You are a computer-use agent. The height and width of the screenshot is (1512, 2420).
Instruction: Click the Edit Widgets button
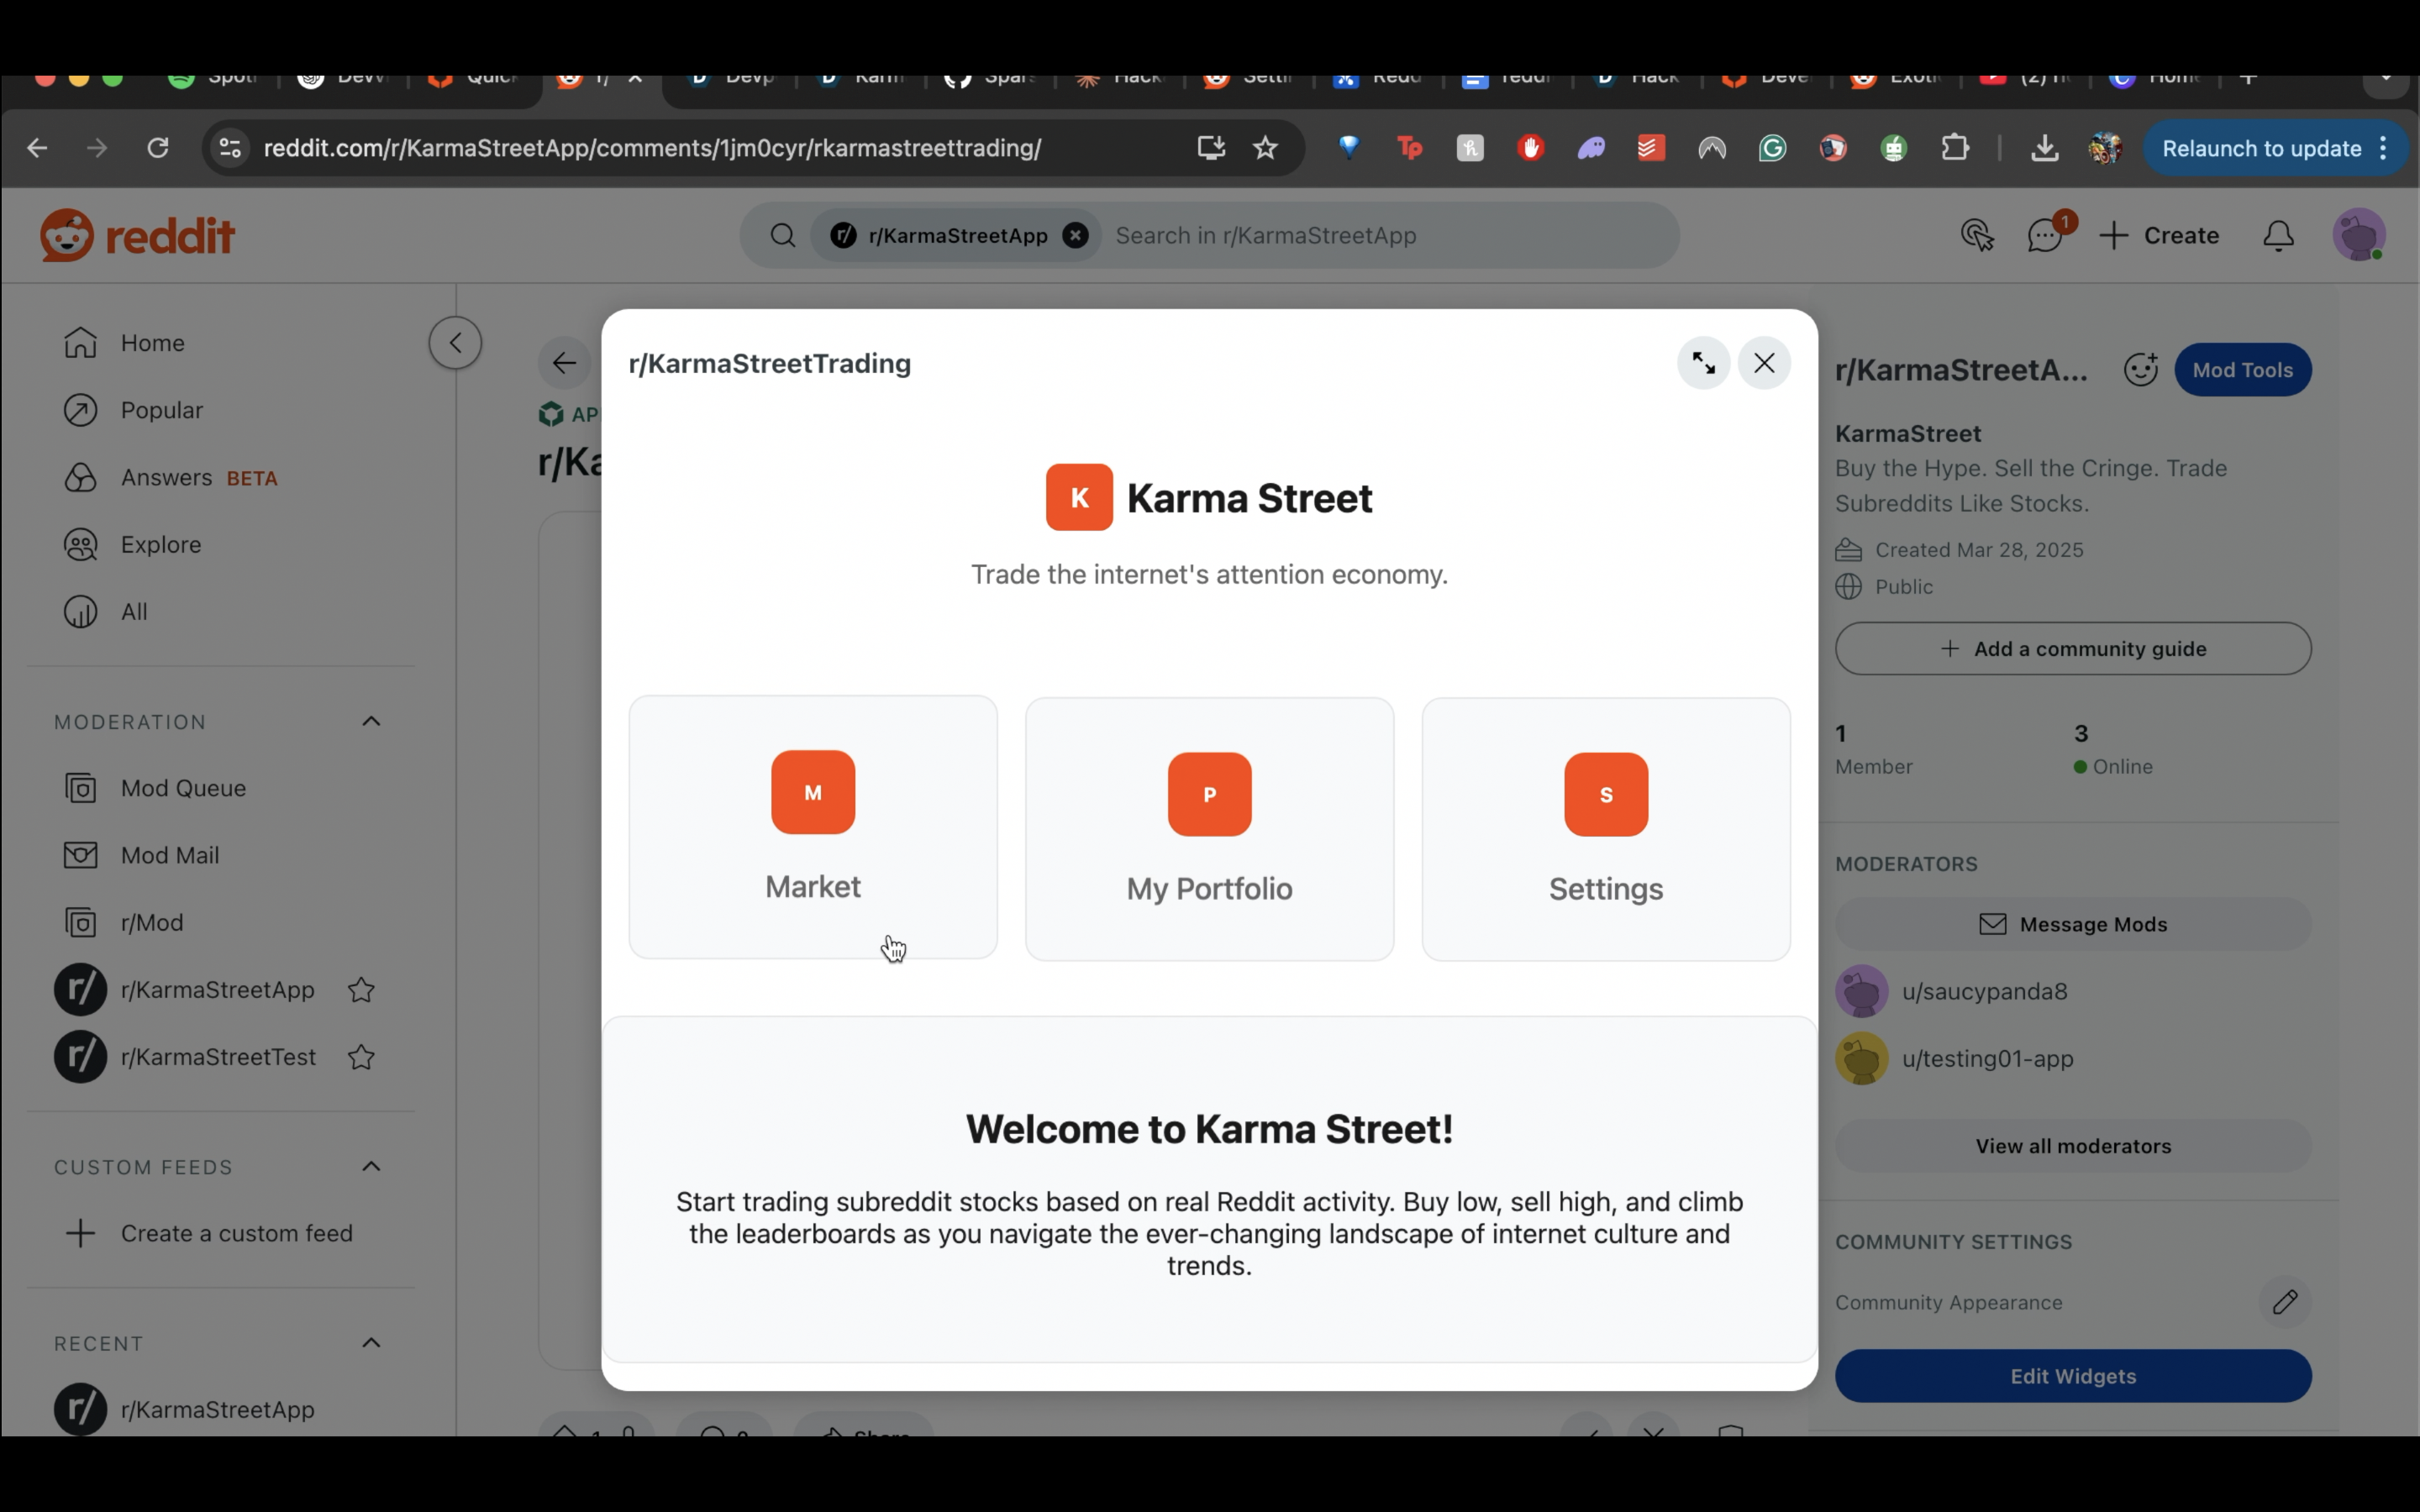click(2072, 1376)
